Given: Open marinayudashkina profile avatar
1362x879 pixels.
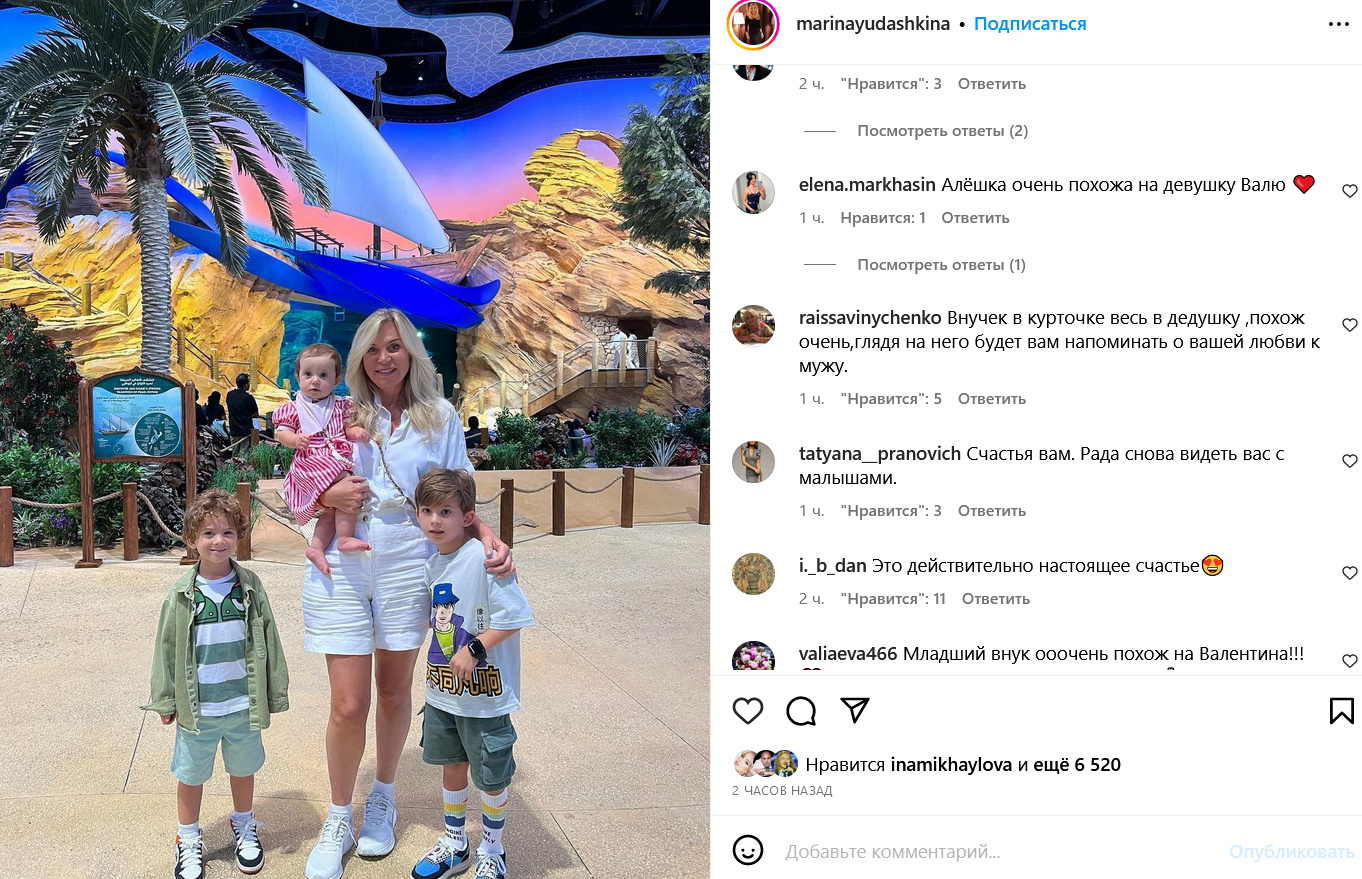Looking at the screenshot, I should pos(753,24).
